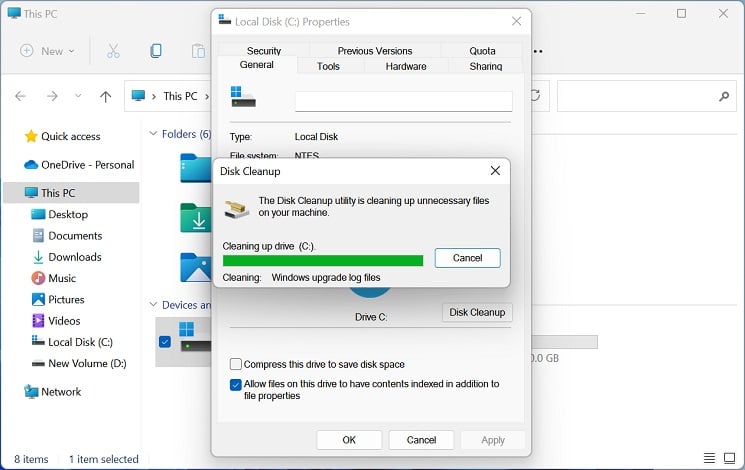Click the search magnifier icon
Screen dimensions: 745x470
coord(724,96)
